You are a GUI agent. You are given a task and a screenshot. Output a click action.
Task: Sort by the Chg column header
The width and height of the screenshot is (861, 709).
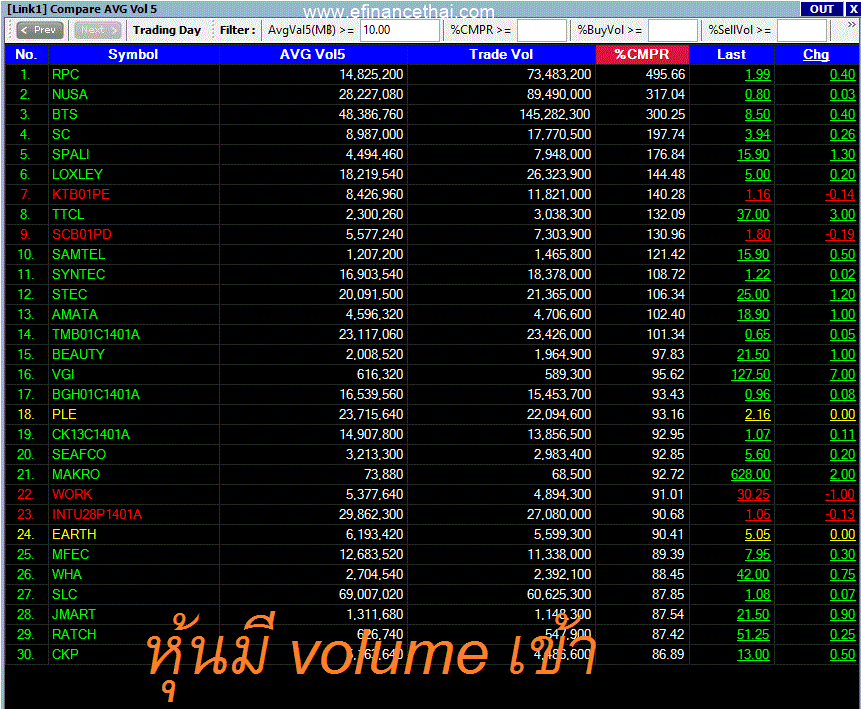tap(816, 54)
